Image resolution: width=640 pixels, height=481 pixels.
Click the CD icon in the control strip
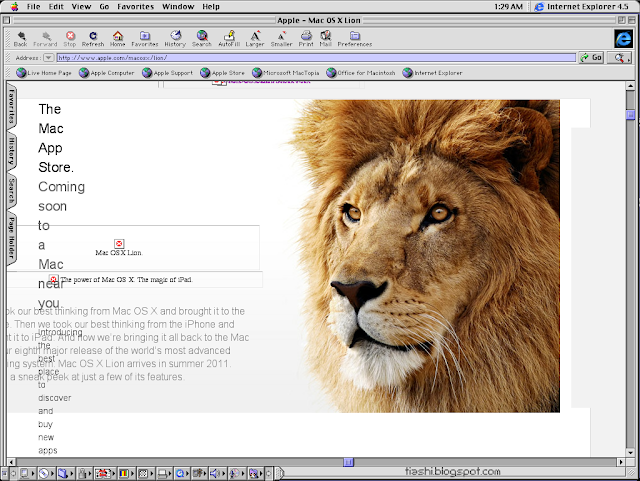click(x=43, y=473)
